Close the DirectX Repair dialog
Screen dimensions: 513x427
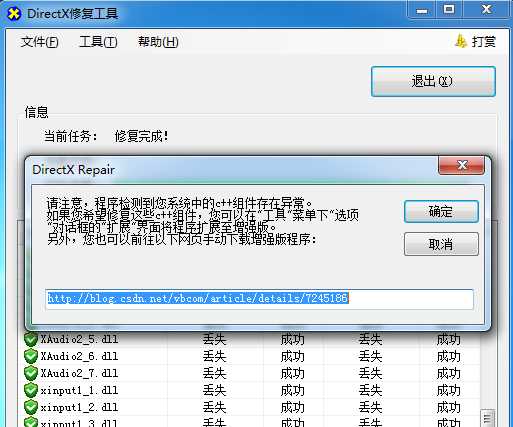(462, 165)
